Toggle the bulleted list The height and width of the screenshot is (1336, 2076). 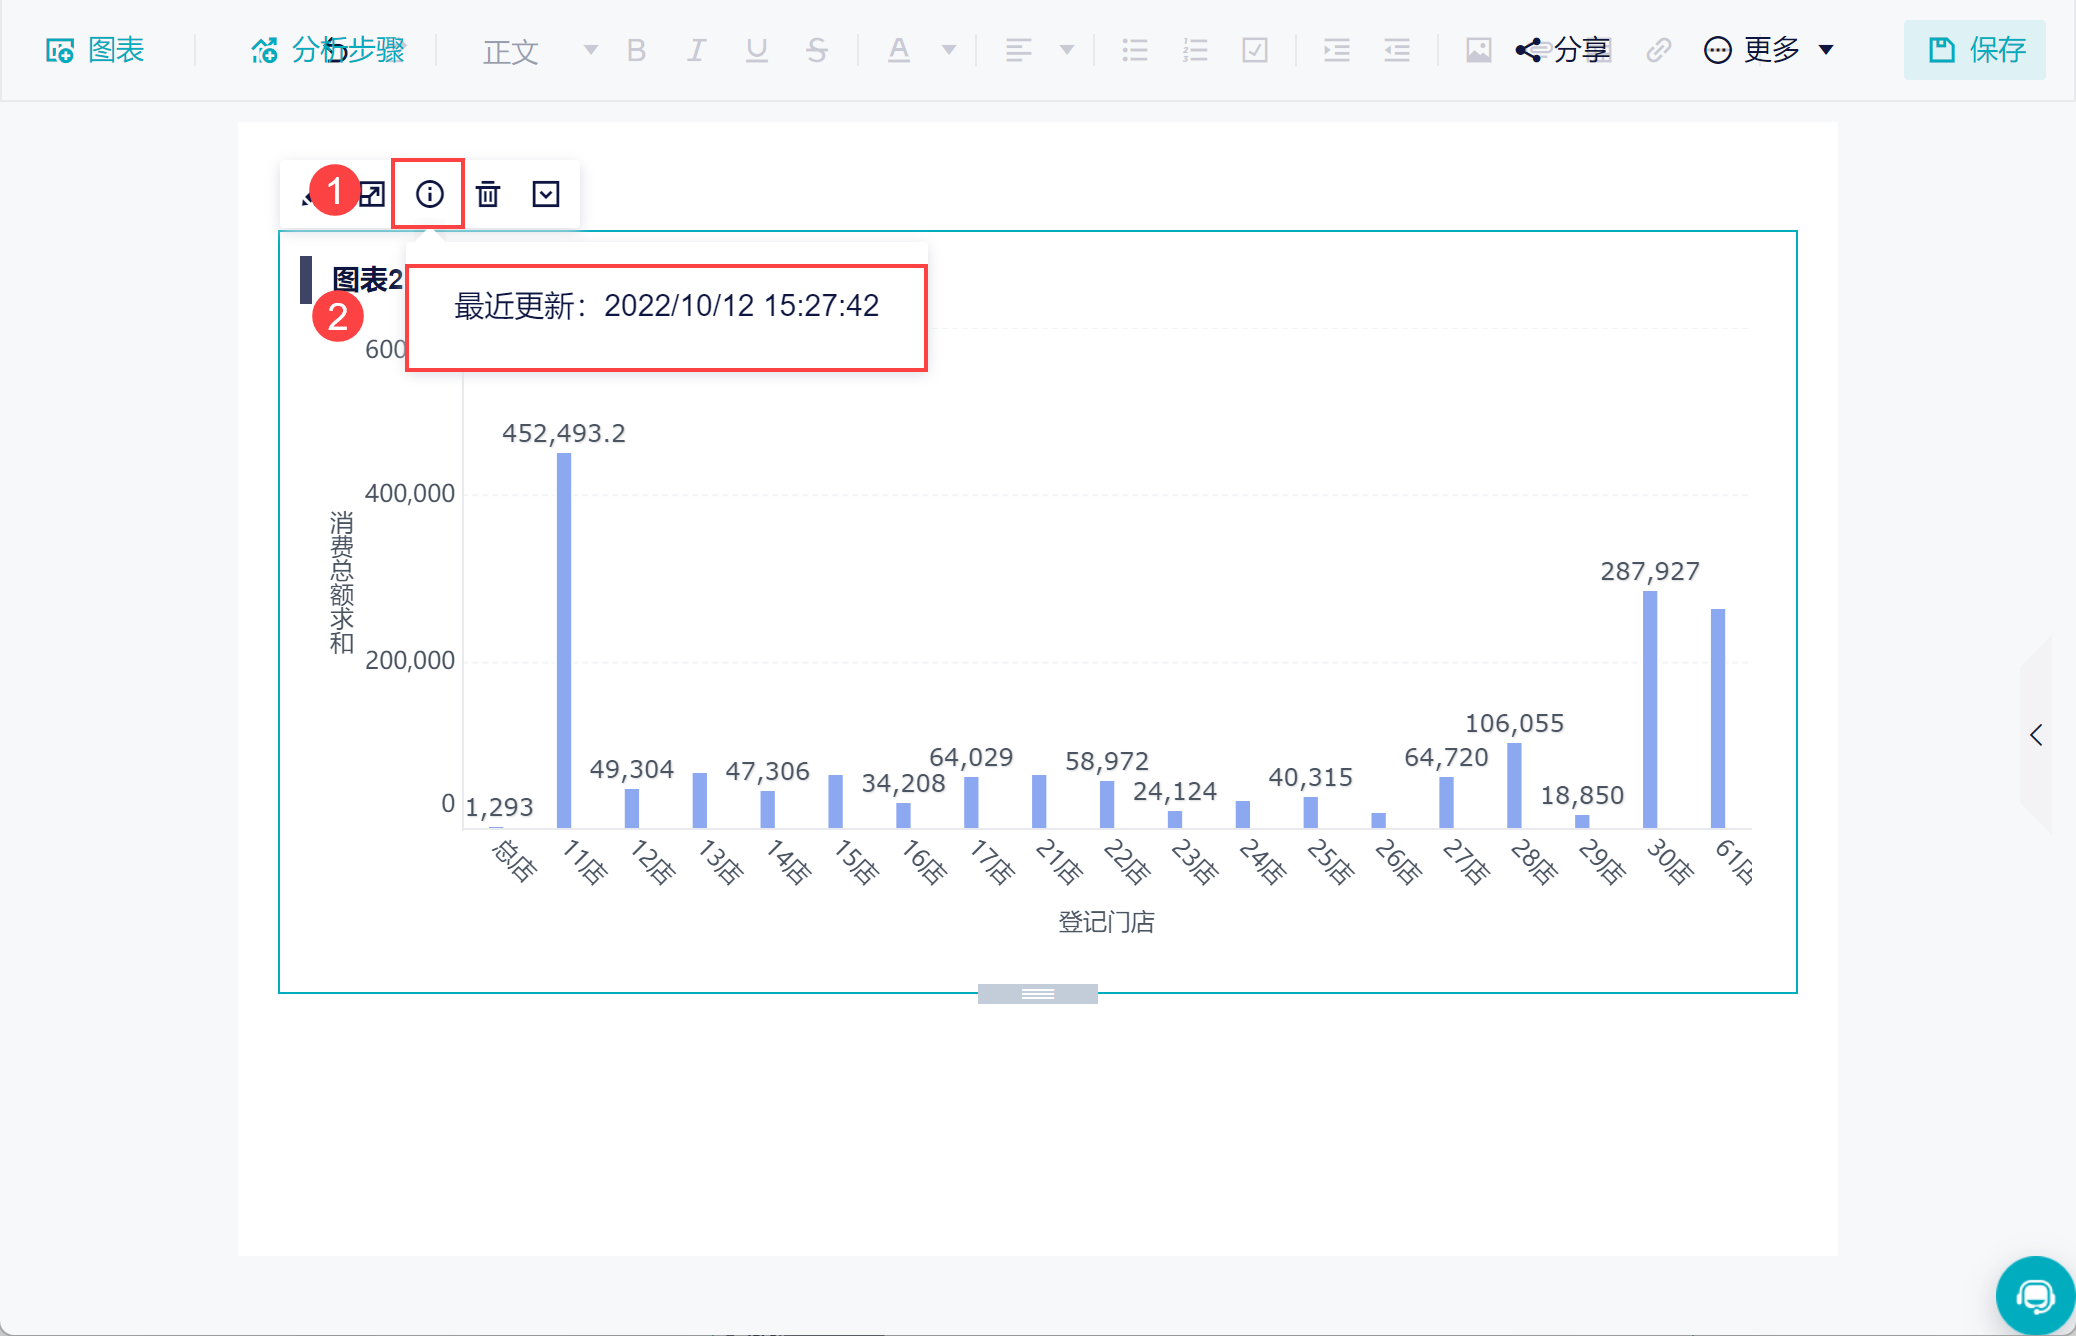point(1135,50)
